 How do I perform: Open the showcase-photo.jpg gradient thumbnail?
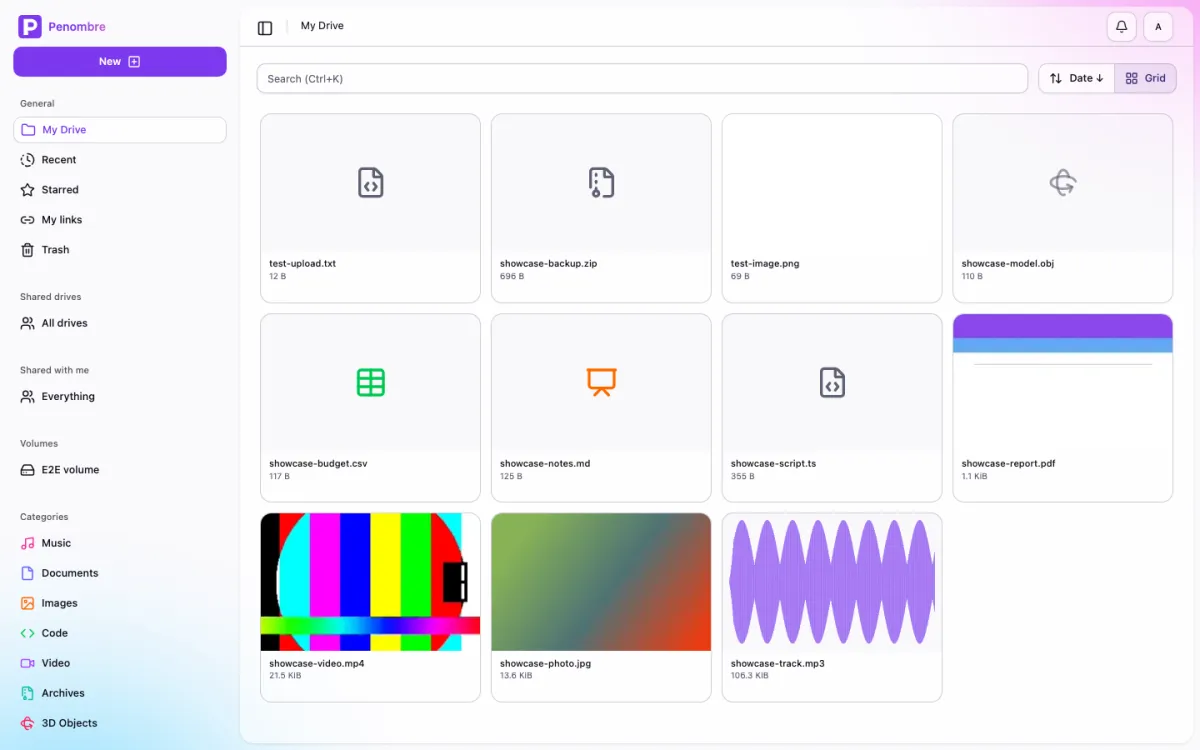[x=601, y=582]
